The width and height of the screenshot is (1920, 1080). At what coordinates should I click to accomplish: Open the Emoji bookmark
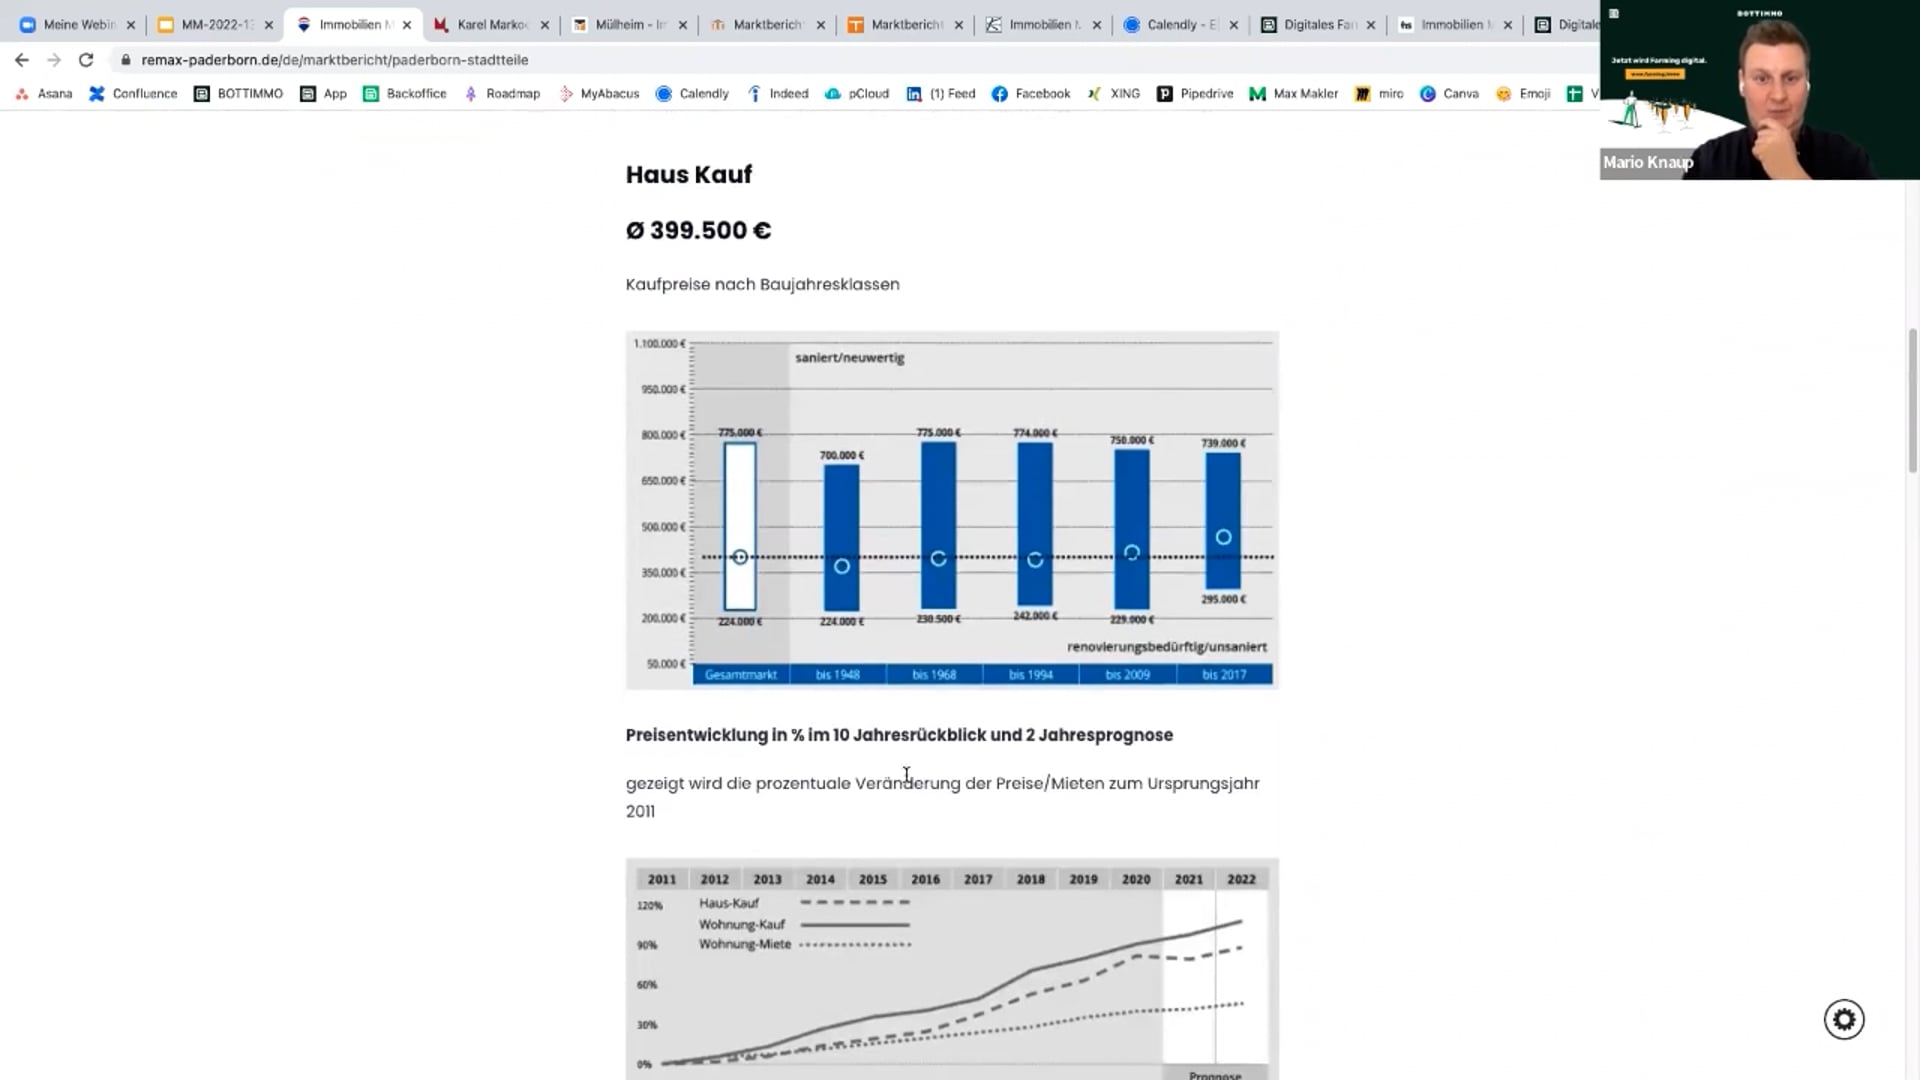click(1523, 93)
